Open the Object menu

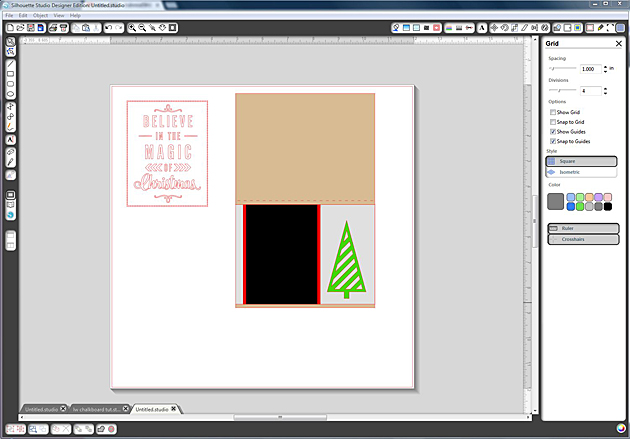[x=40, y=15]
